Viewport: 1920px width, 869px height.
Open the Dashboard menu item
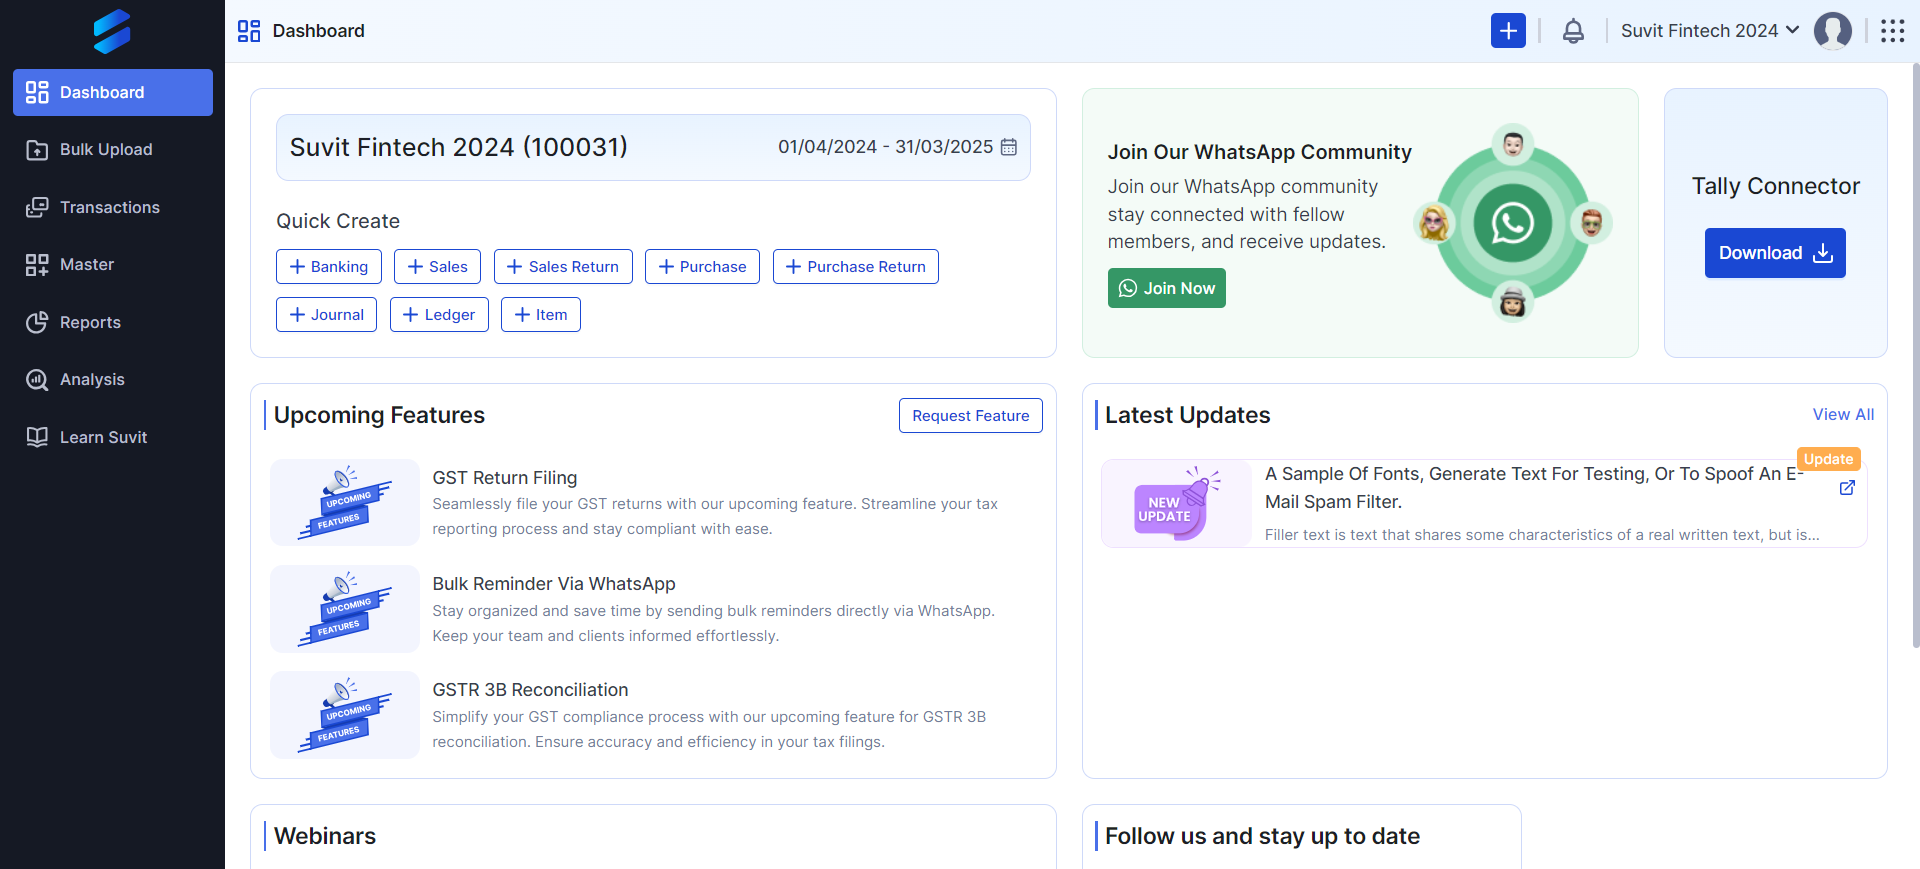click(113, 92)
